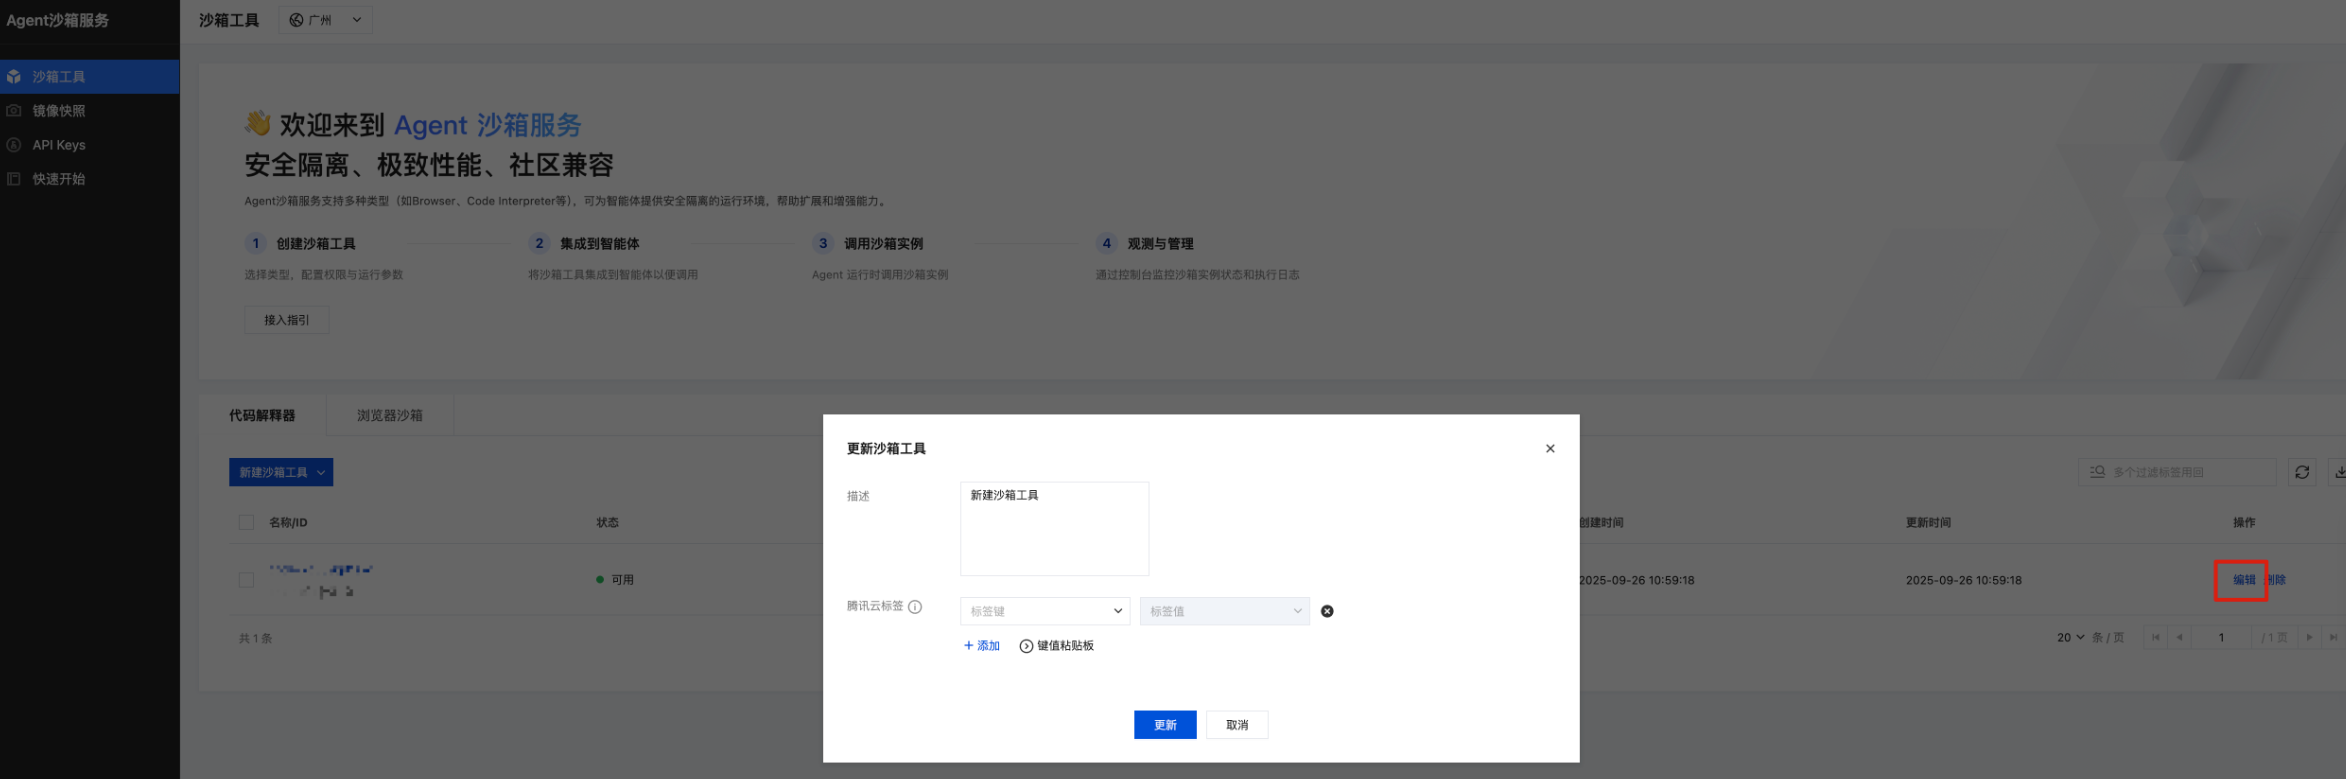Open the 键值粘贴板 option
The image size is (2346, 779).
click(x=1057, y=646)
